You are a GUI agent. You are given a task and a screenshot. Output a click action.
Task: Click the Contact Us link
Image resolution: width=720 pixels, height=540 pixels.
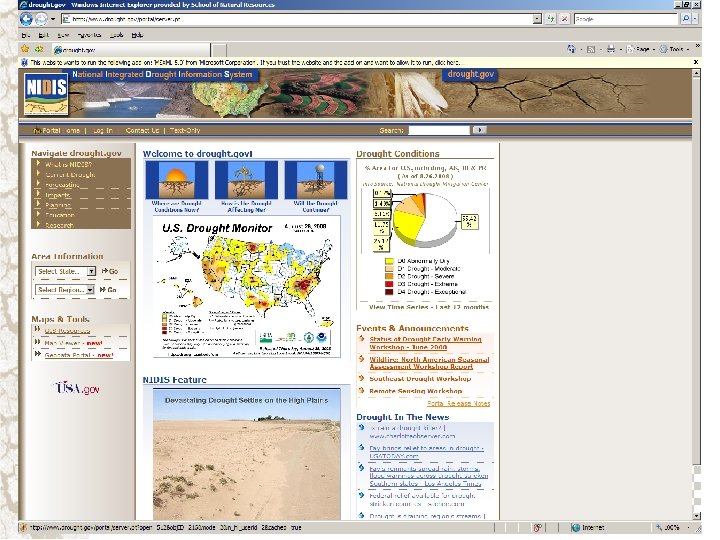point(142,130)
